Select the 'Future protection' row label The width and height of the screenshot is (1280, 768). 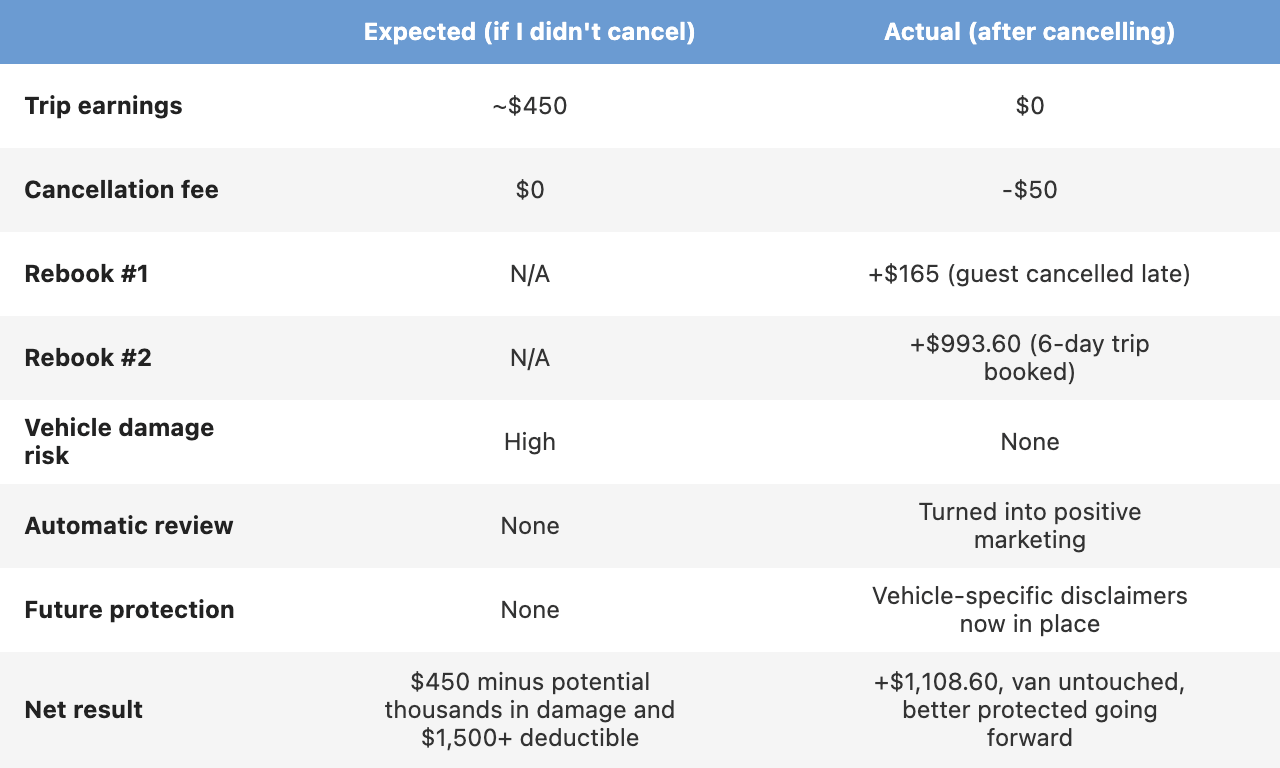click(x=129, y=610)
